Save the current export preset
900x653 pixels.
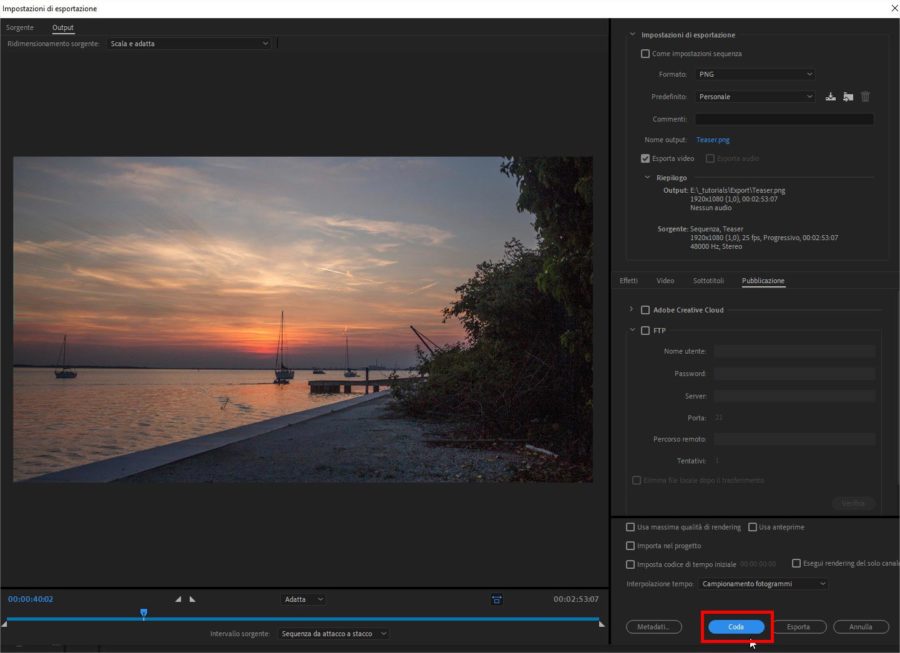(x=831, y=96)
